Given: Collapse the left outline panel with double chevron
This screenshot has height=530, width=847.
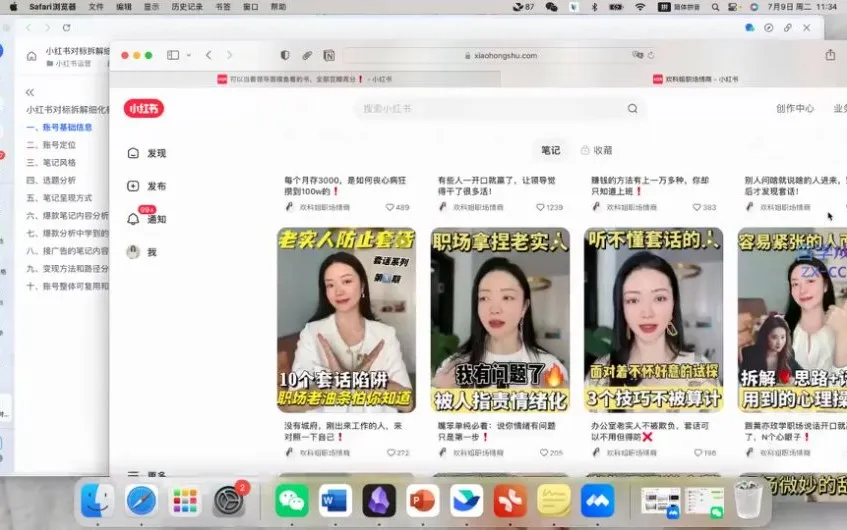Looking at the screenshot, I should 30,92.
